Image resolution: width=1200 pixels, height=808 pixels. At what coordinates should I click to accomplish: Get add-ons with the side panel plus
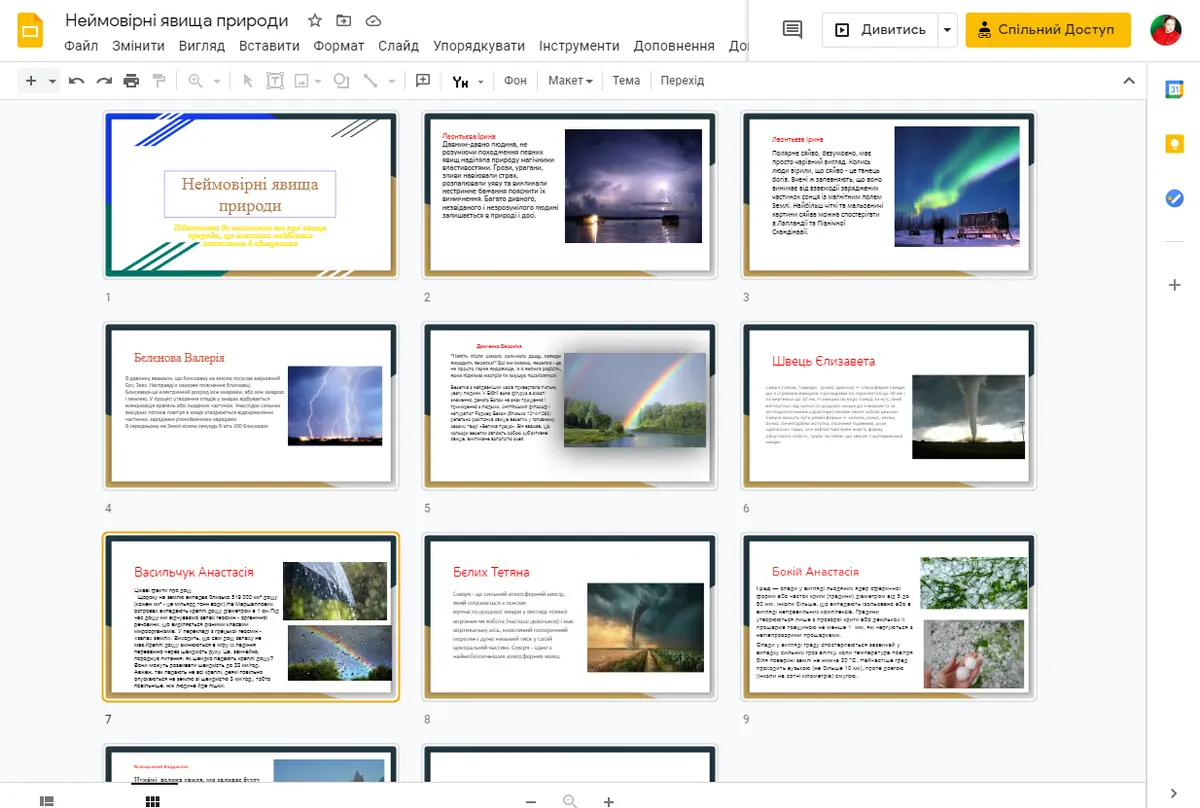(x=1175, y=285)
